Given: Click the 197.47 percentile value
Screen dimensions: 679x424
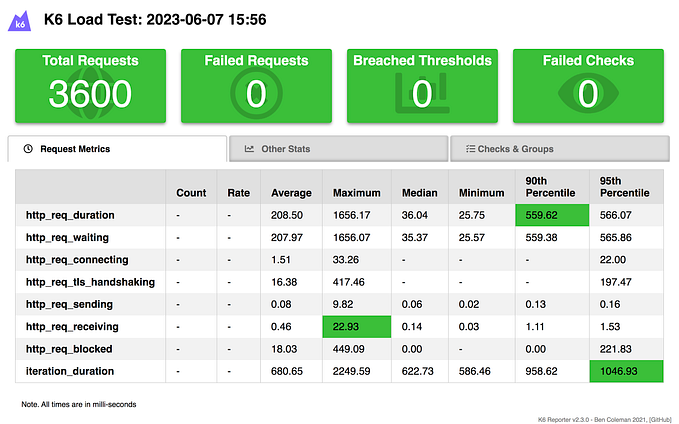Looking at the screenshot, I should (x=615, y=282).
